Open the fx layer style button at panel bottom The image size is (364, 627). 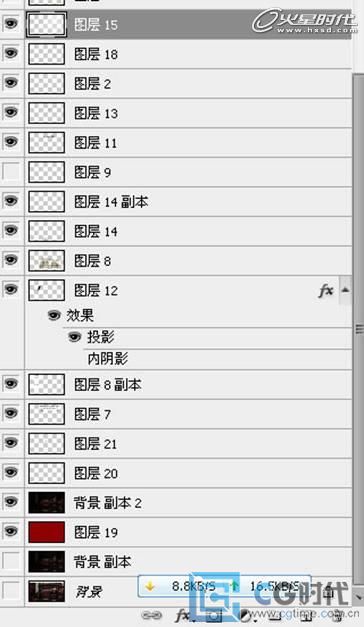click(x=184, y=615)
